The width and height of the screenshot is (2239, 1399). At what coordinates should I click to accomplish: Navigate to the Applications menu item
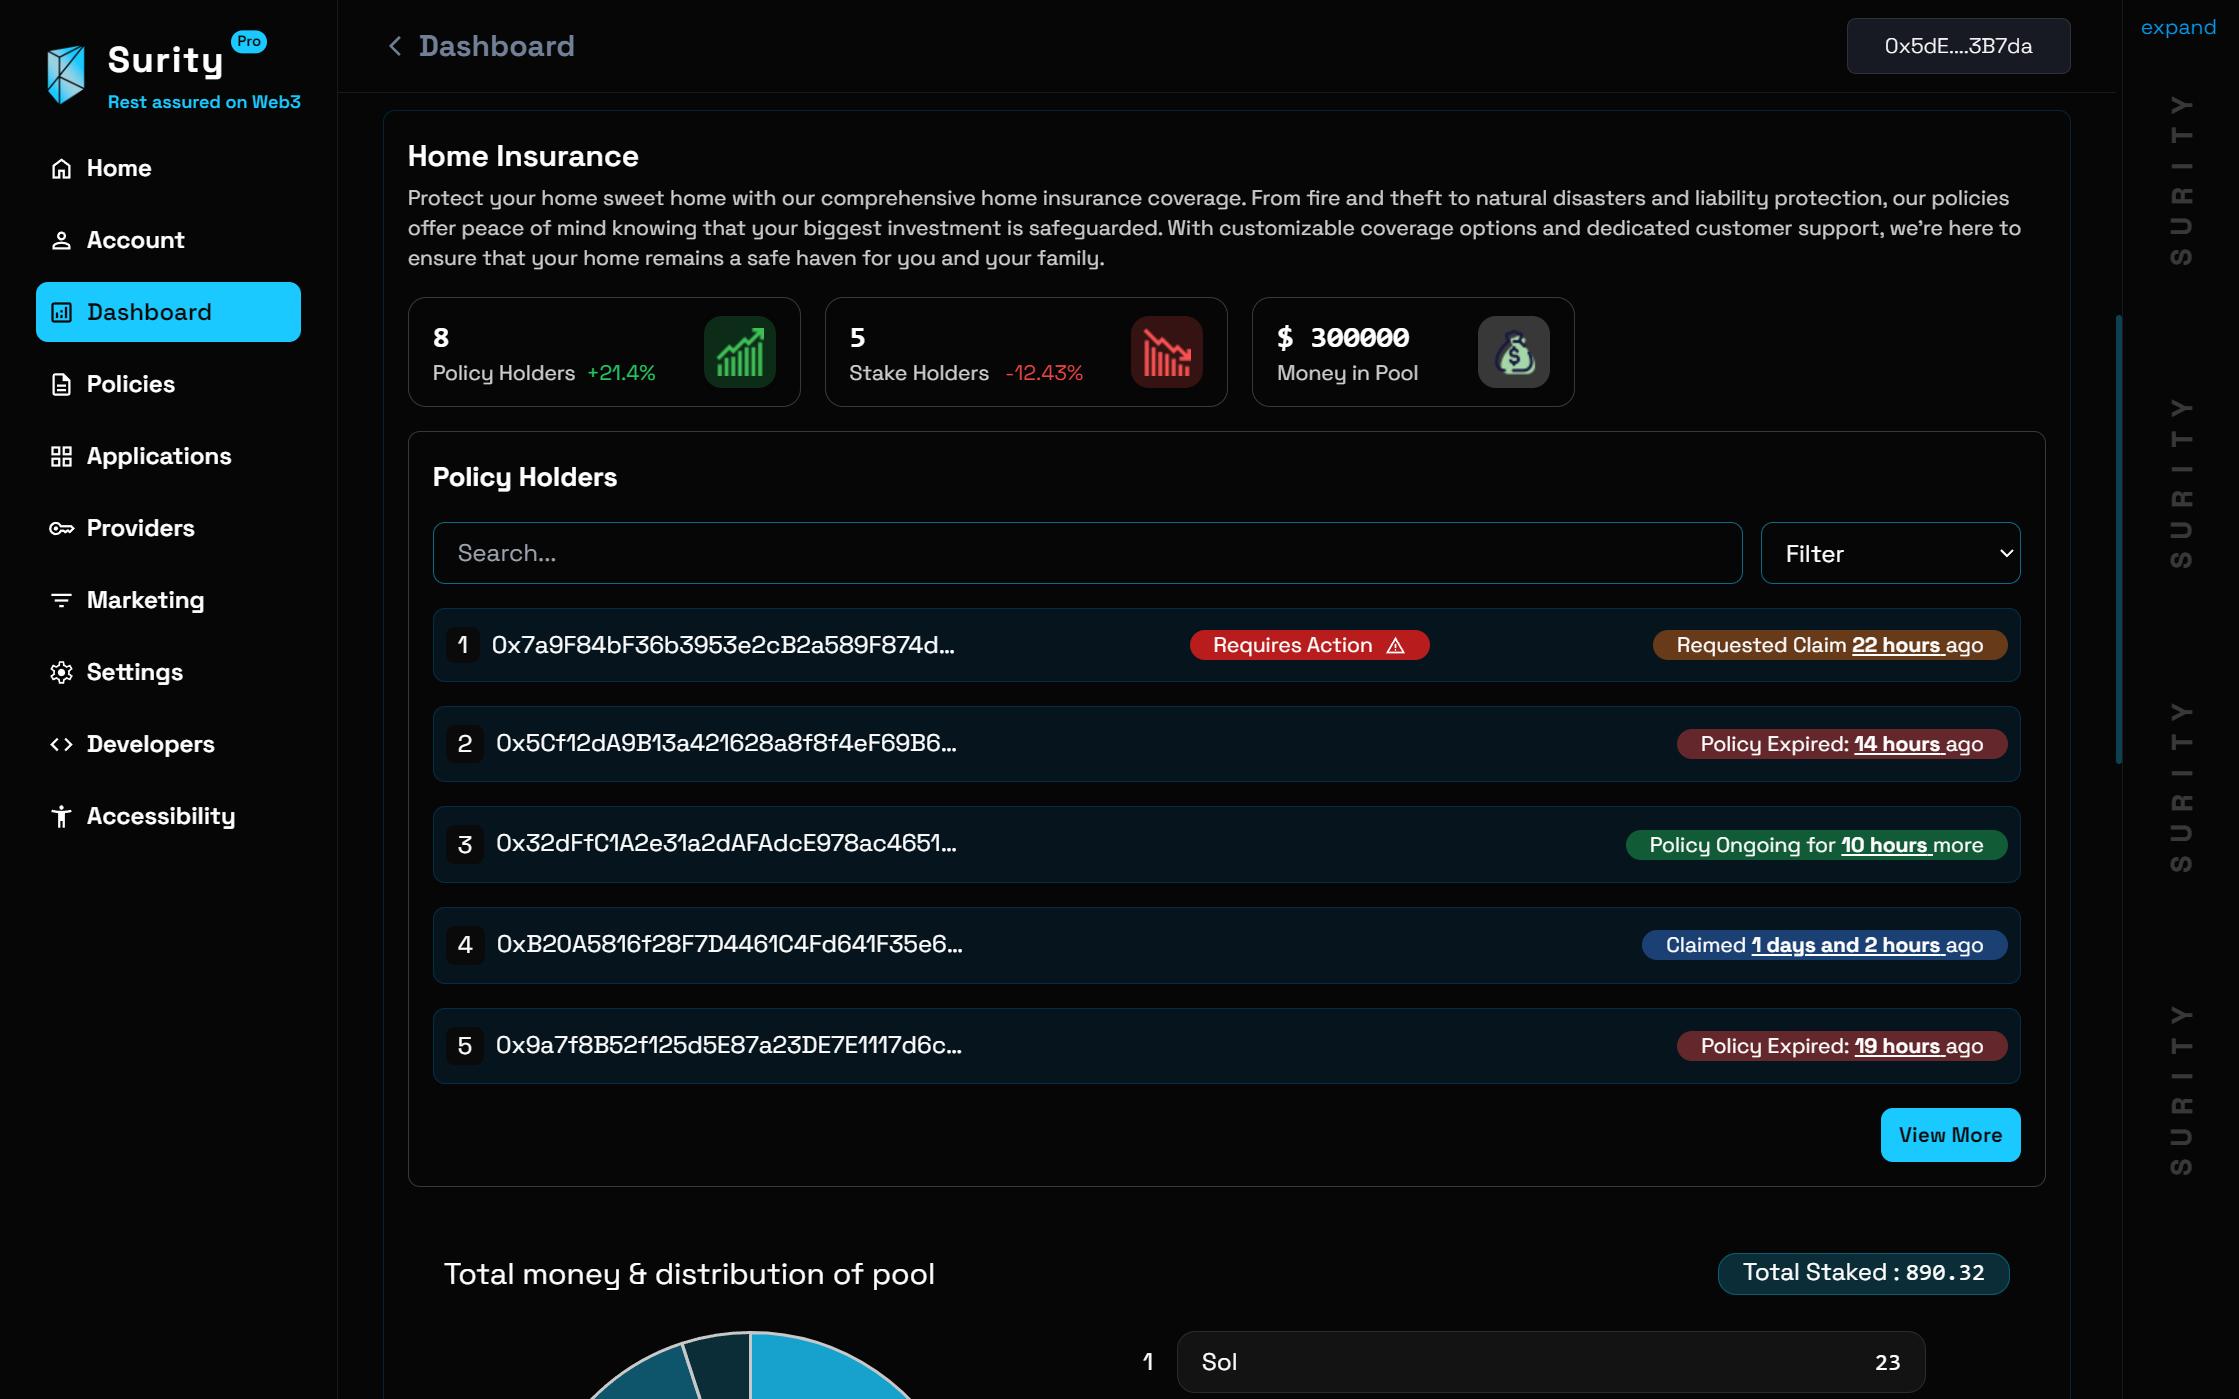coord(158,456)
